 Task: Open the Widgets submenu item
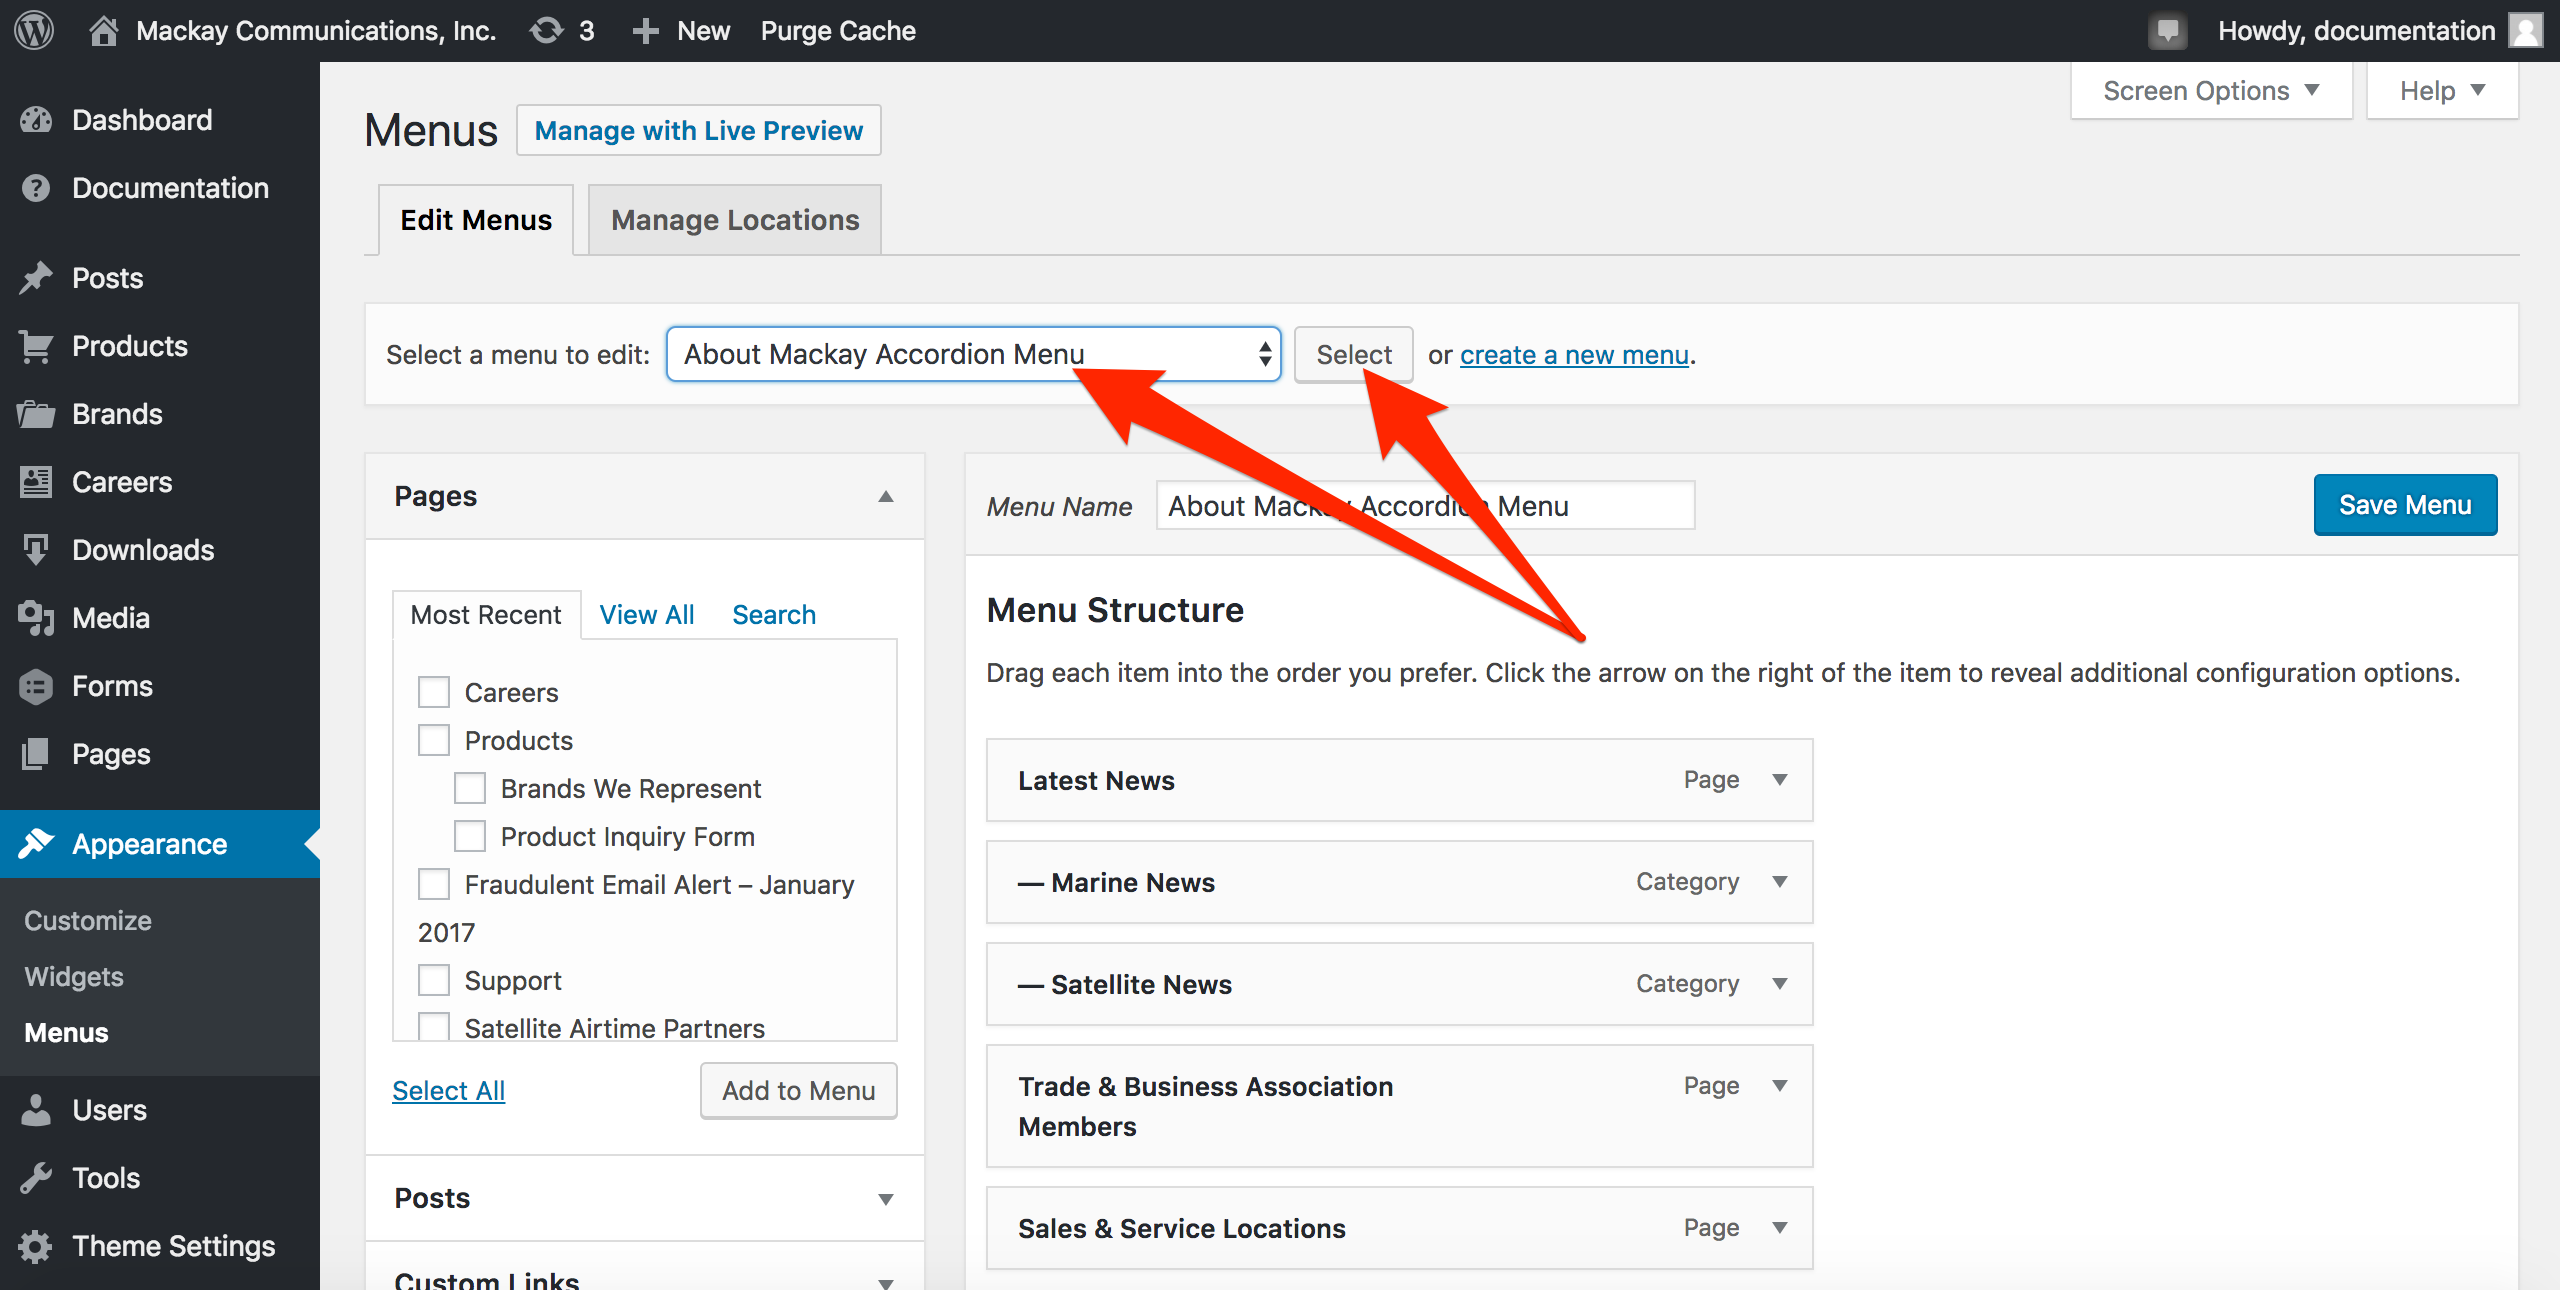coord(74,977)
